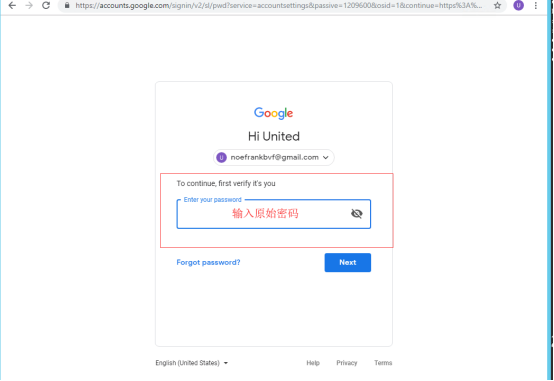Toggle password visibility with the eye icon
This screenshot has height=381, width=554.
click(x=356, y=213)
